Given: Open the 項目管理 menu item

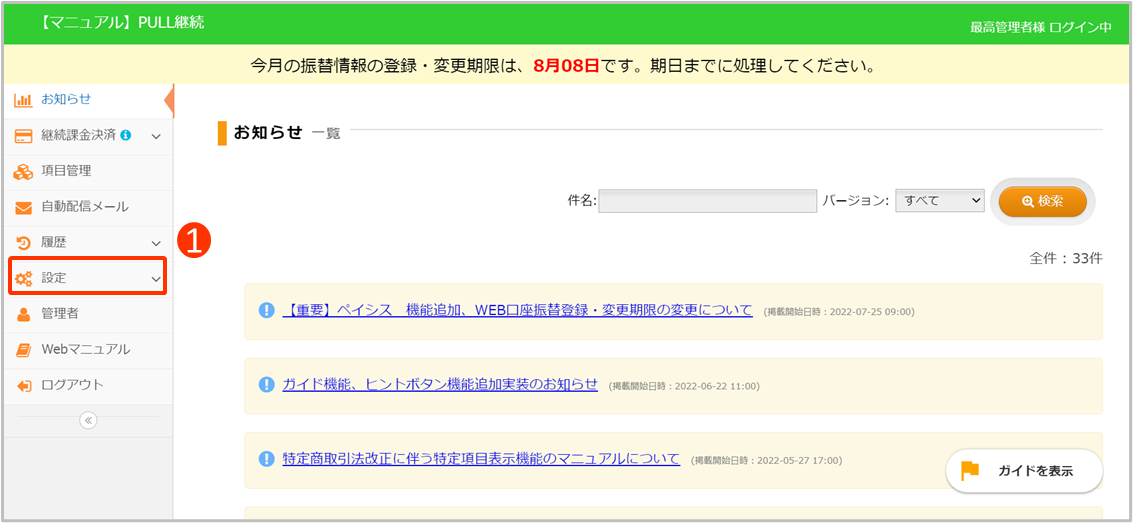Looking at the screenshot, I should (66, 172).
